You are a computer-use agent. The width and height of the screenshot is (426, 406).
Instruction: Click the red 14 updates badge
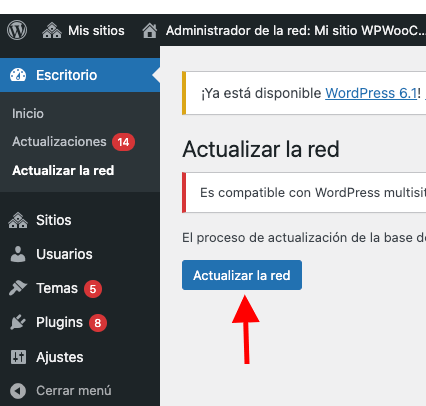[123, 142]
